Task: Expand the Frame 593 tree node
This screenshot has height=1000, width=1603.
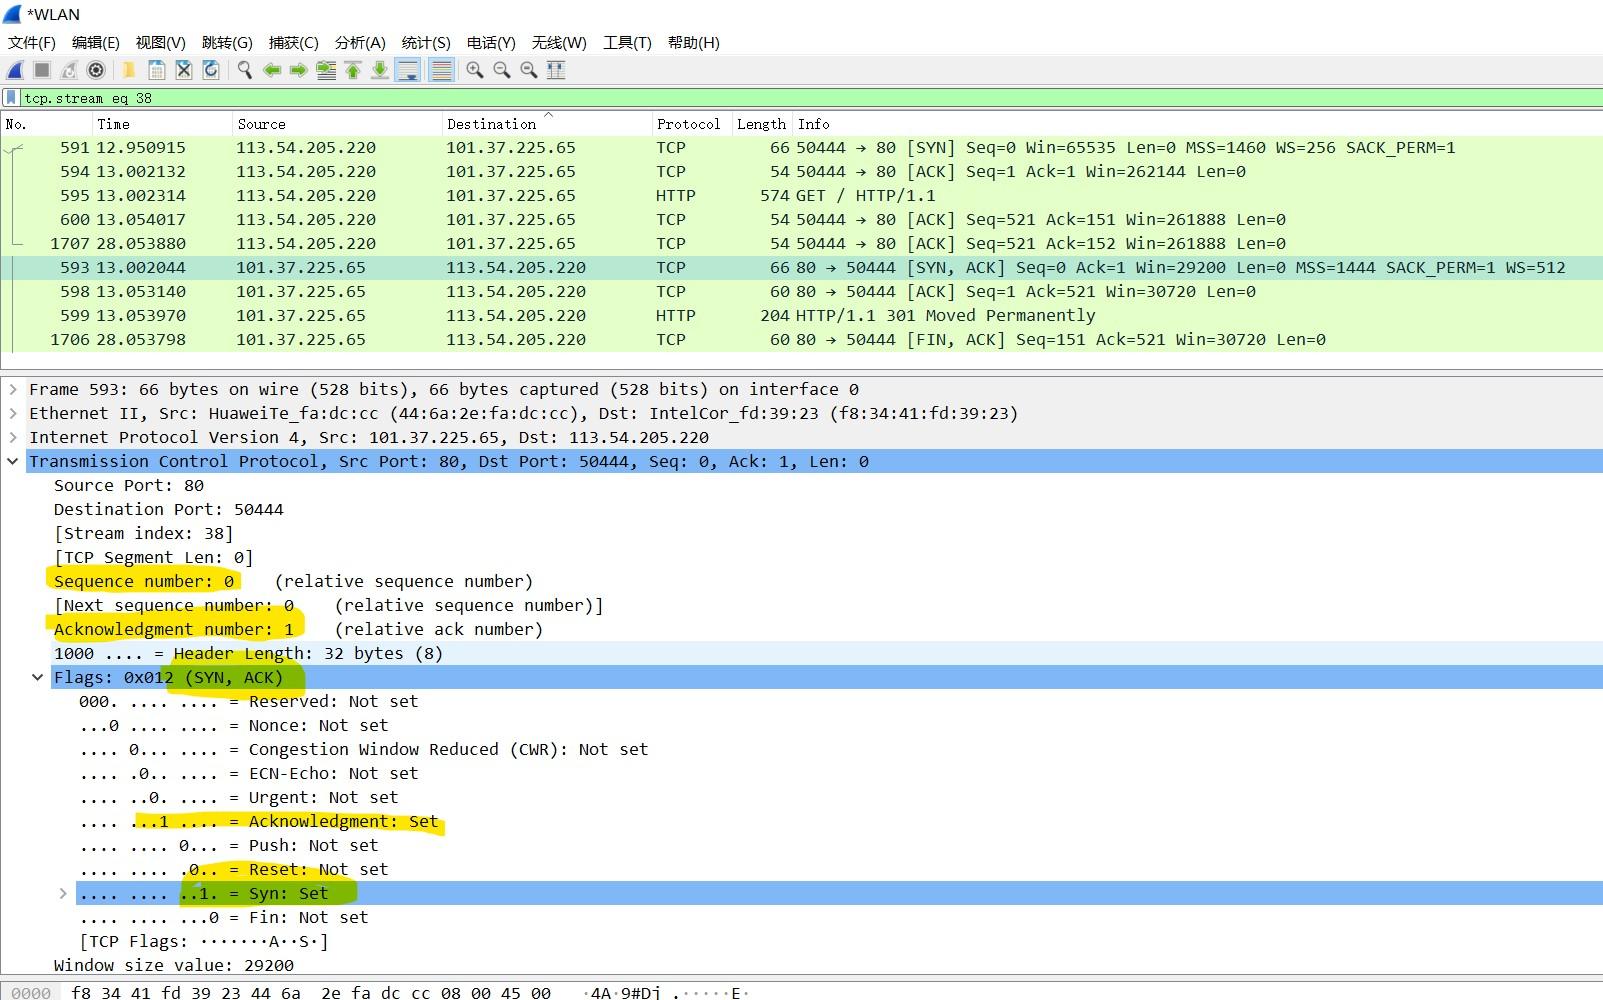Action: pos(13,390)
